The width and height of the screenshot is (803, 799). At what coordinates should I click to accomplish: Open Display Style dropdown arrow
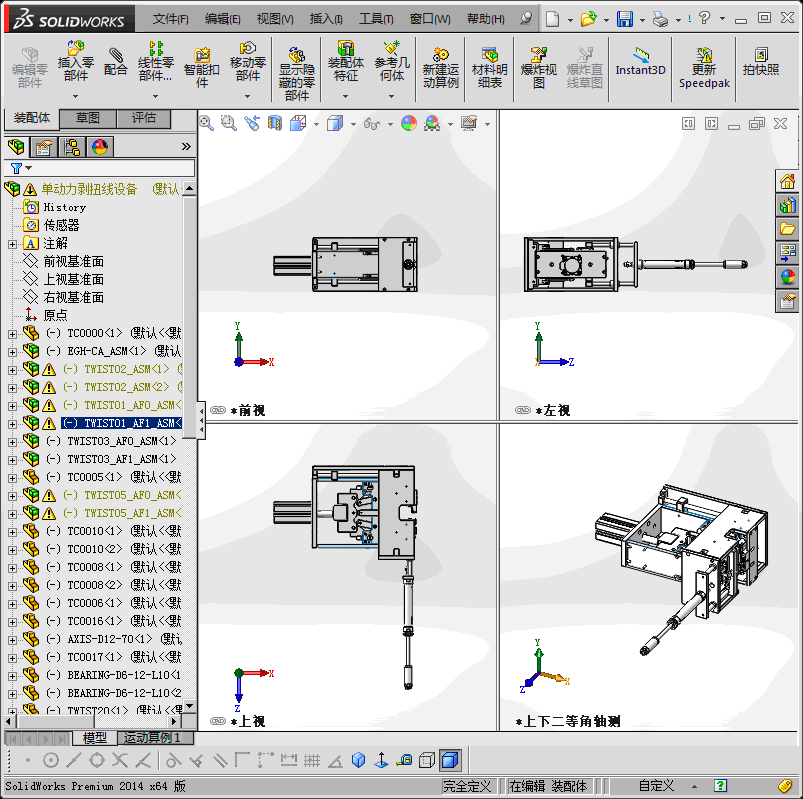pos(353,124)
